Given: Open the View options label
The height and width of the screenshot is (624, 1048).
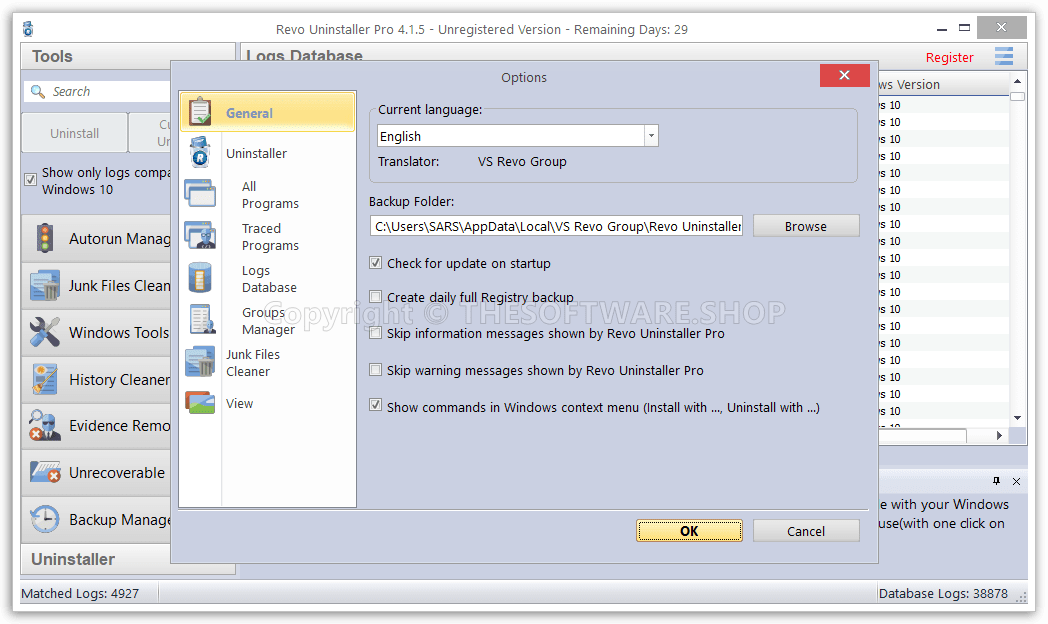Looking at the screenshot, I should point(239,404).
